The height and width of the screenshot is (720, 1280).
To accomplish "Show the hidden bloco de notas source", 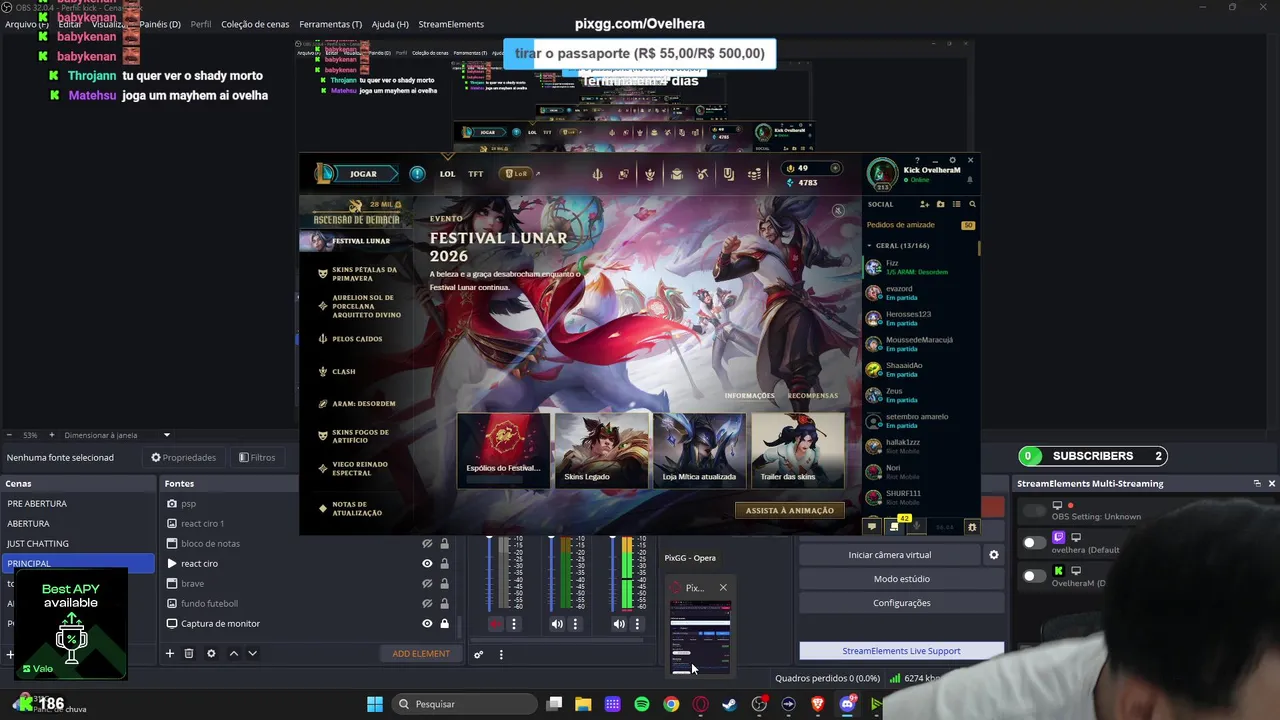I will click(x=427, y=543).
